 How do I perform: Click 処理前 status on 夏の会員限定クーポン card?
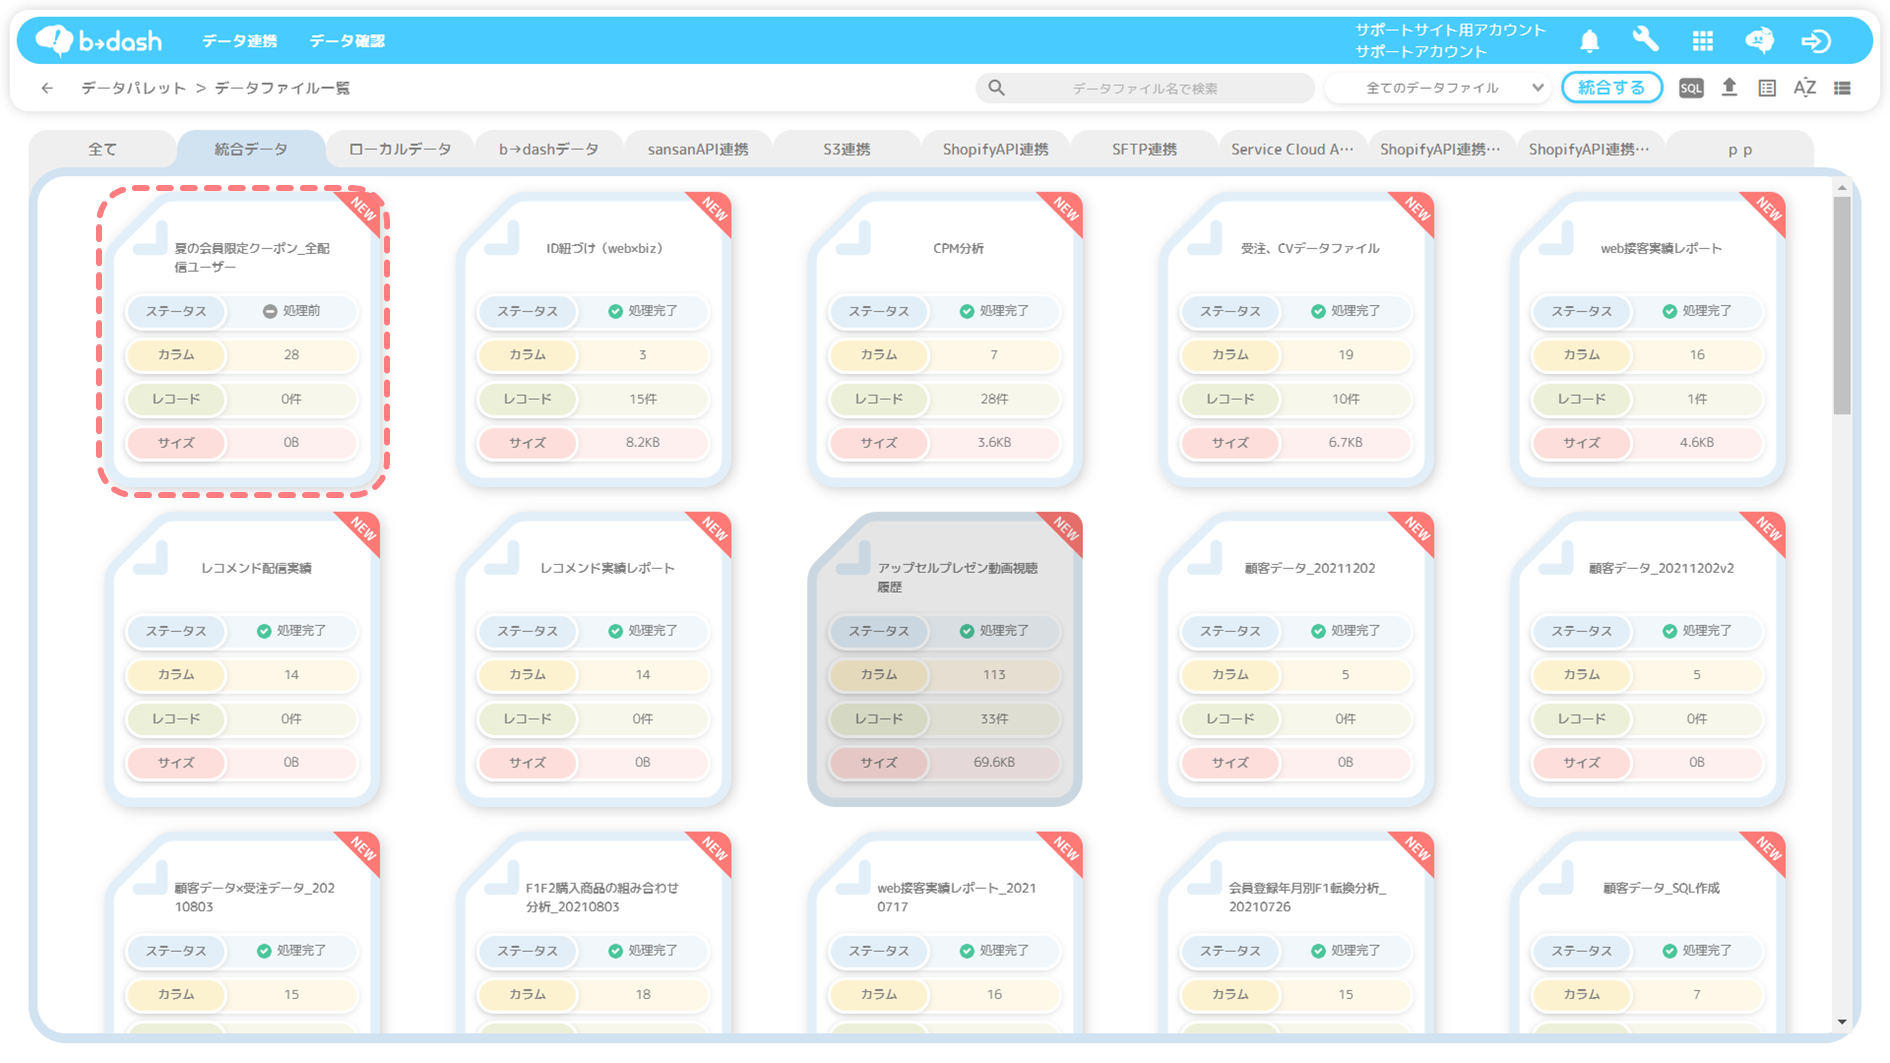(291, 311)
